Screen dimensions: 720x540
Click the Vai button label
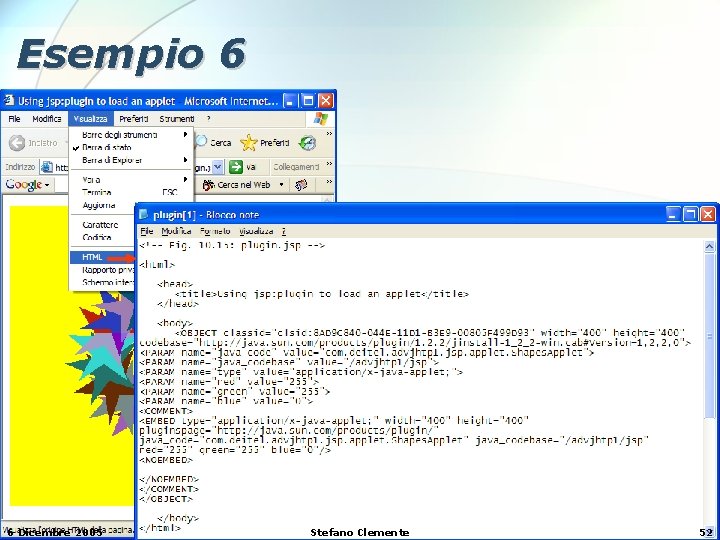click(x=251, y=167)
